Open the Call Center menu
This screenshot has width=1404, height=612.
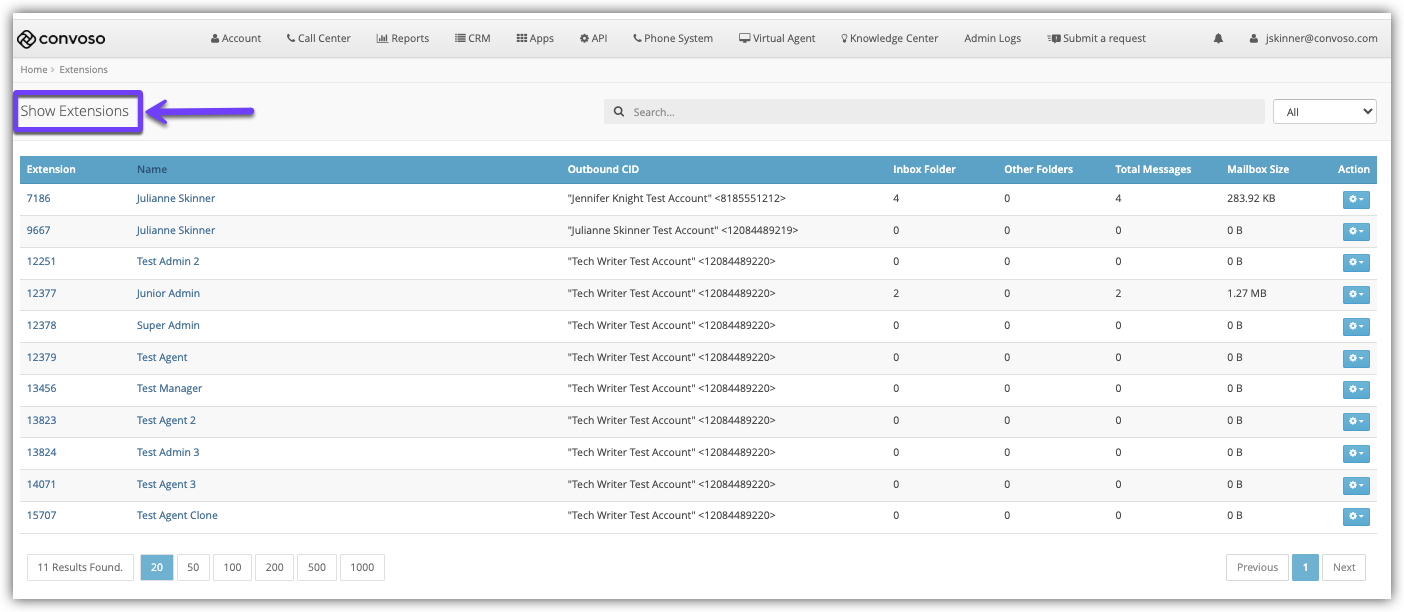coord(318,39)
